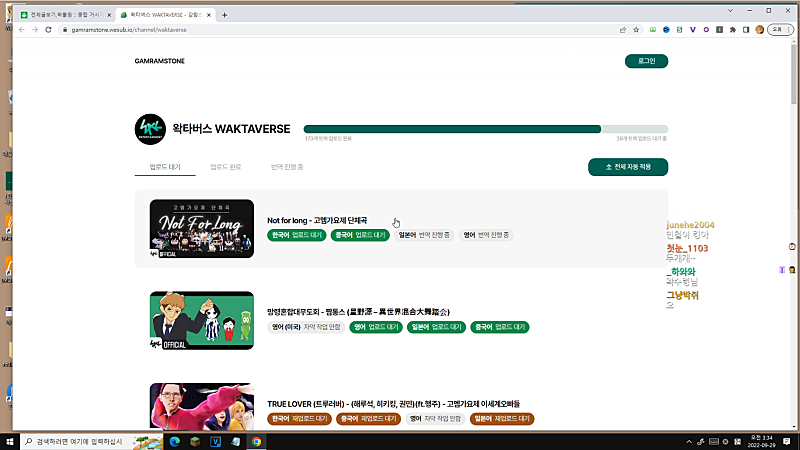Screen dimensions: 800x450
Task: Open the gray square extension icon
Action: (x=719, y=30)
